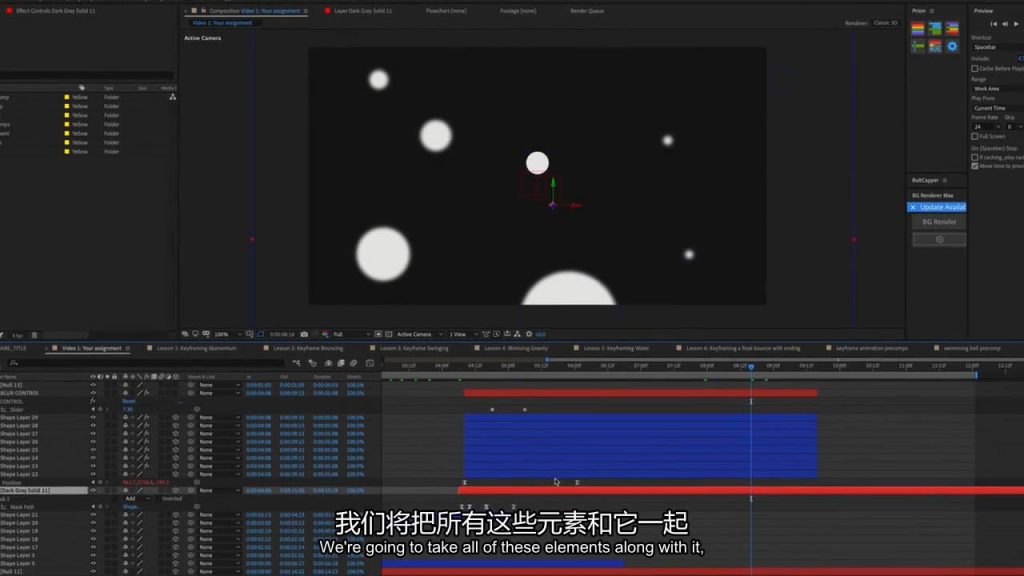Uncheck Move time to preview time
Viewport: 1024px width, 576px height.
974,166
